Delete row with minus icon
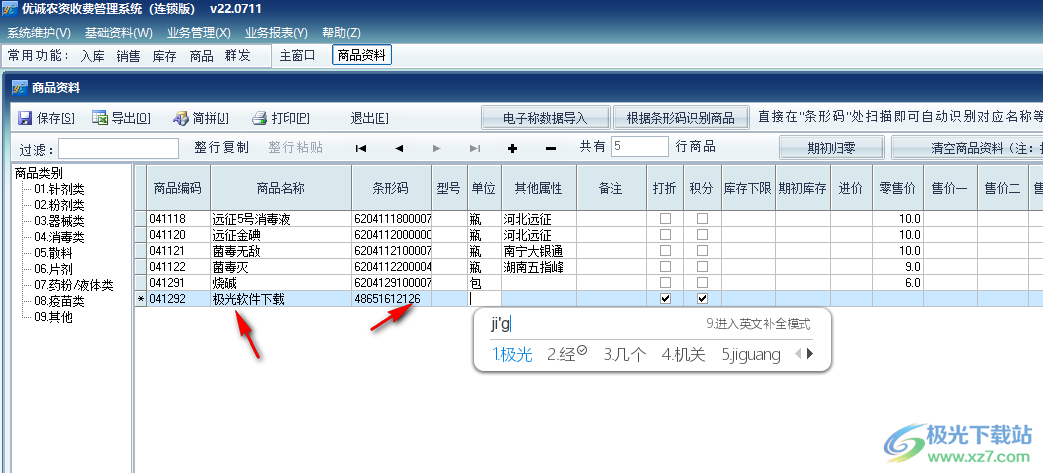Image resolution: width=1043 pixels, height=473 pixels. 551,148
